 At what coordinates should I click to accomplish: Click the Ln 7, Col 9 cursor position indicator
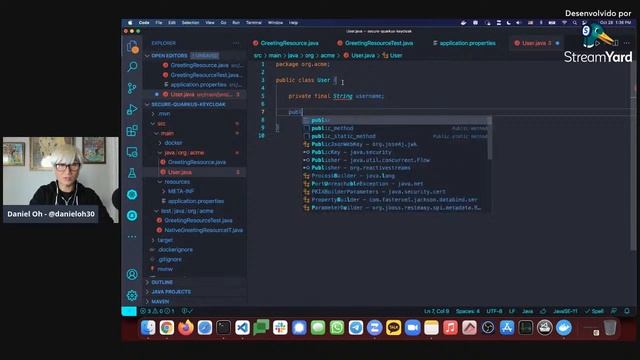436,311
